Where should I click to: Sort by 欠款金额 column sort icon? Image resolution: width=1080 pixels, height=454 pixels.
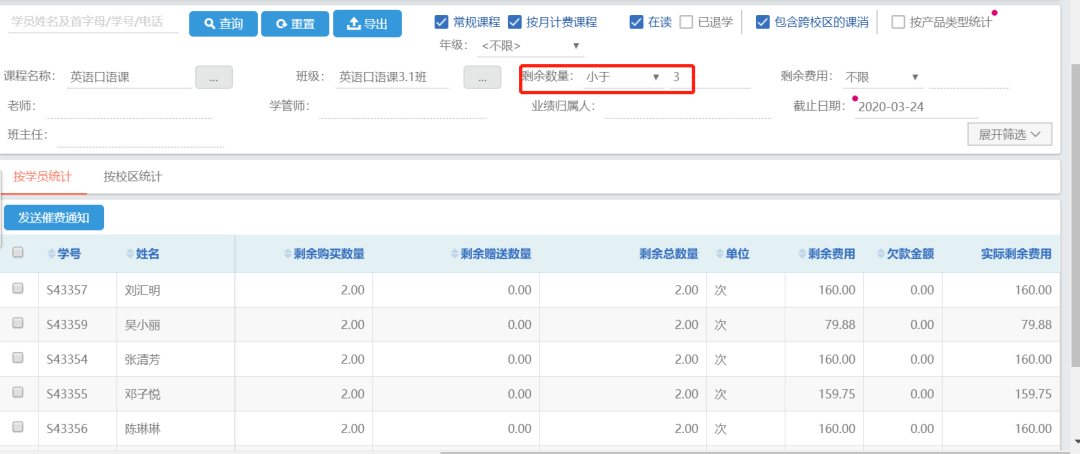(880, 254)
